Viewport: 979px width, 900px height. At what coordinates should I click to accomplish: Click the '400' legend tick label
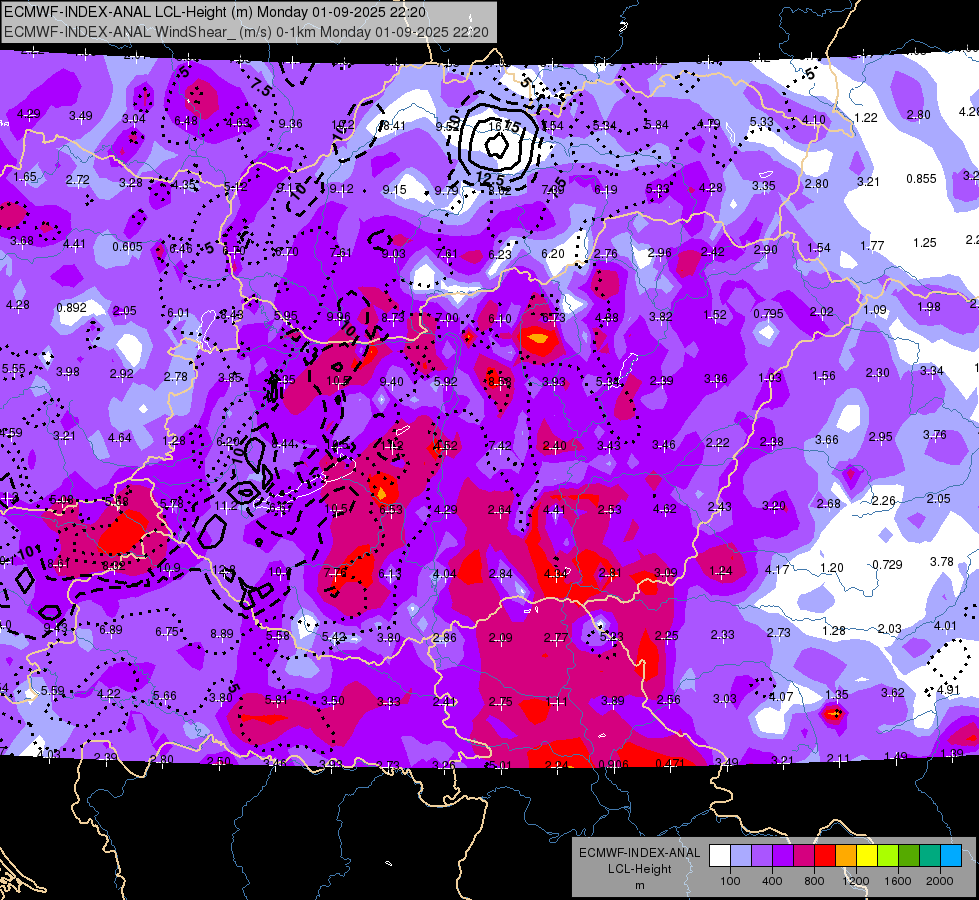click(772, 881)
